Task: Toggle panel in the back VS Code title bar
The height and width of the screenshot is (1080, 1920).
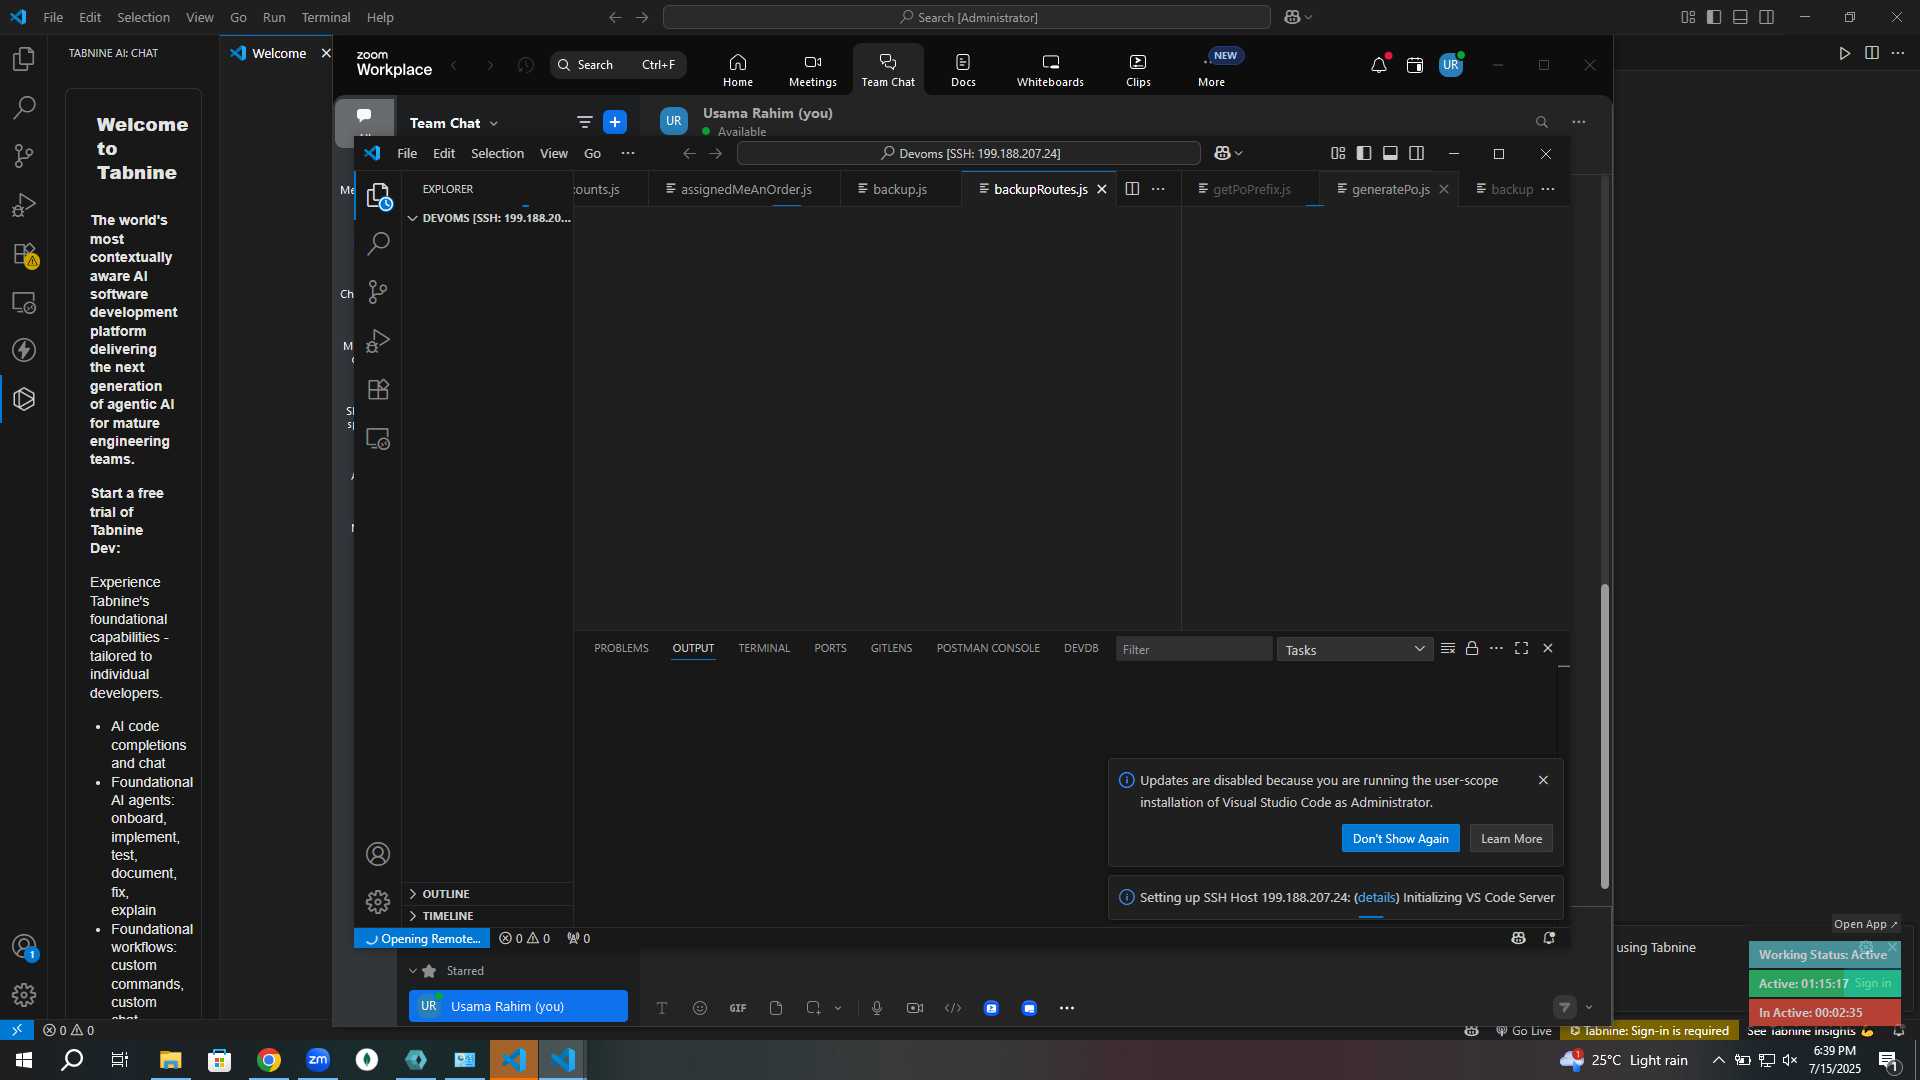Action: tap(1740, 17)
